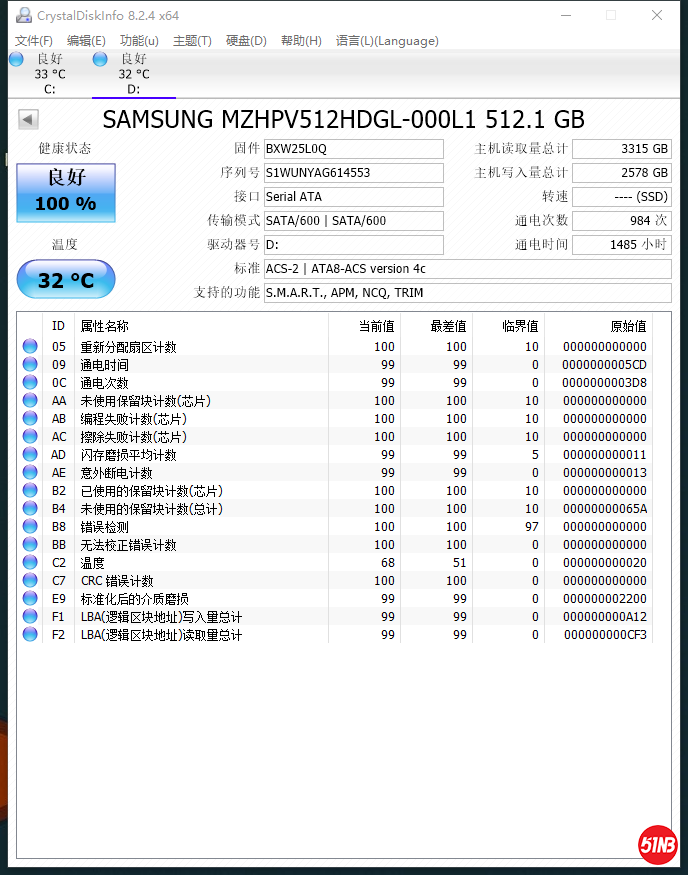Open the 功能(u) menu

pos(139,41)
